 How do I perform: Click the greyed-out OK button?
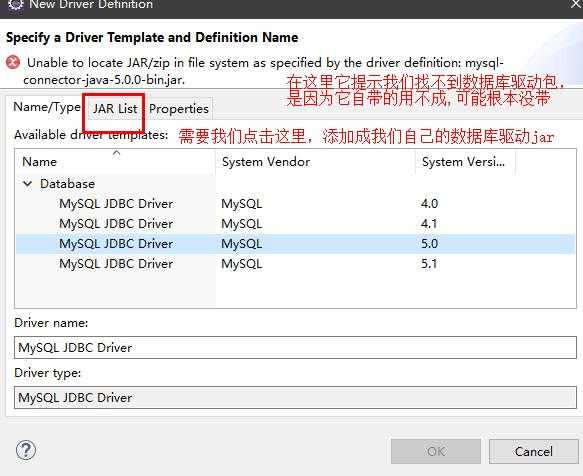point(436,451)
